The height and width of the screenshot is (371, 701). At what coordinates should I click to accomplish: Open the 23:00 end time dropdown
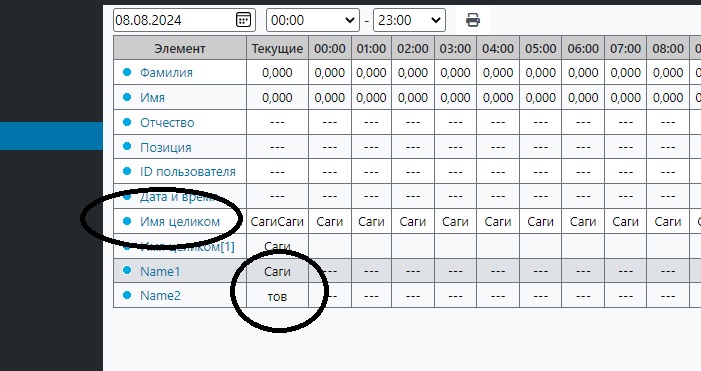click(409, 20)
